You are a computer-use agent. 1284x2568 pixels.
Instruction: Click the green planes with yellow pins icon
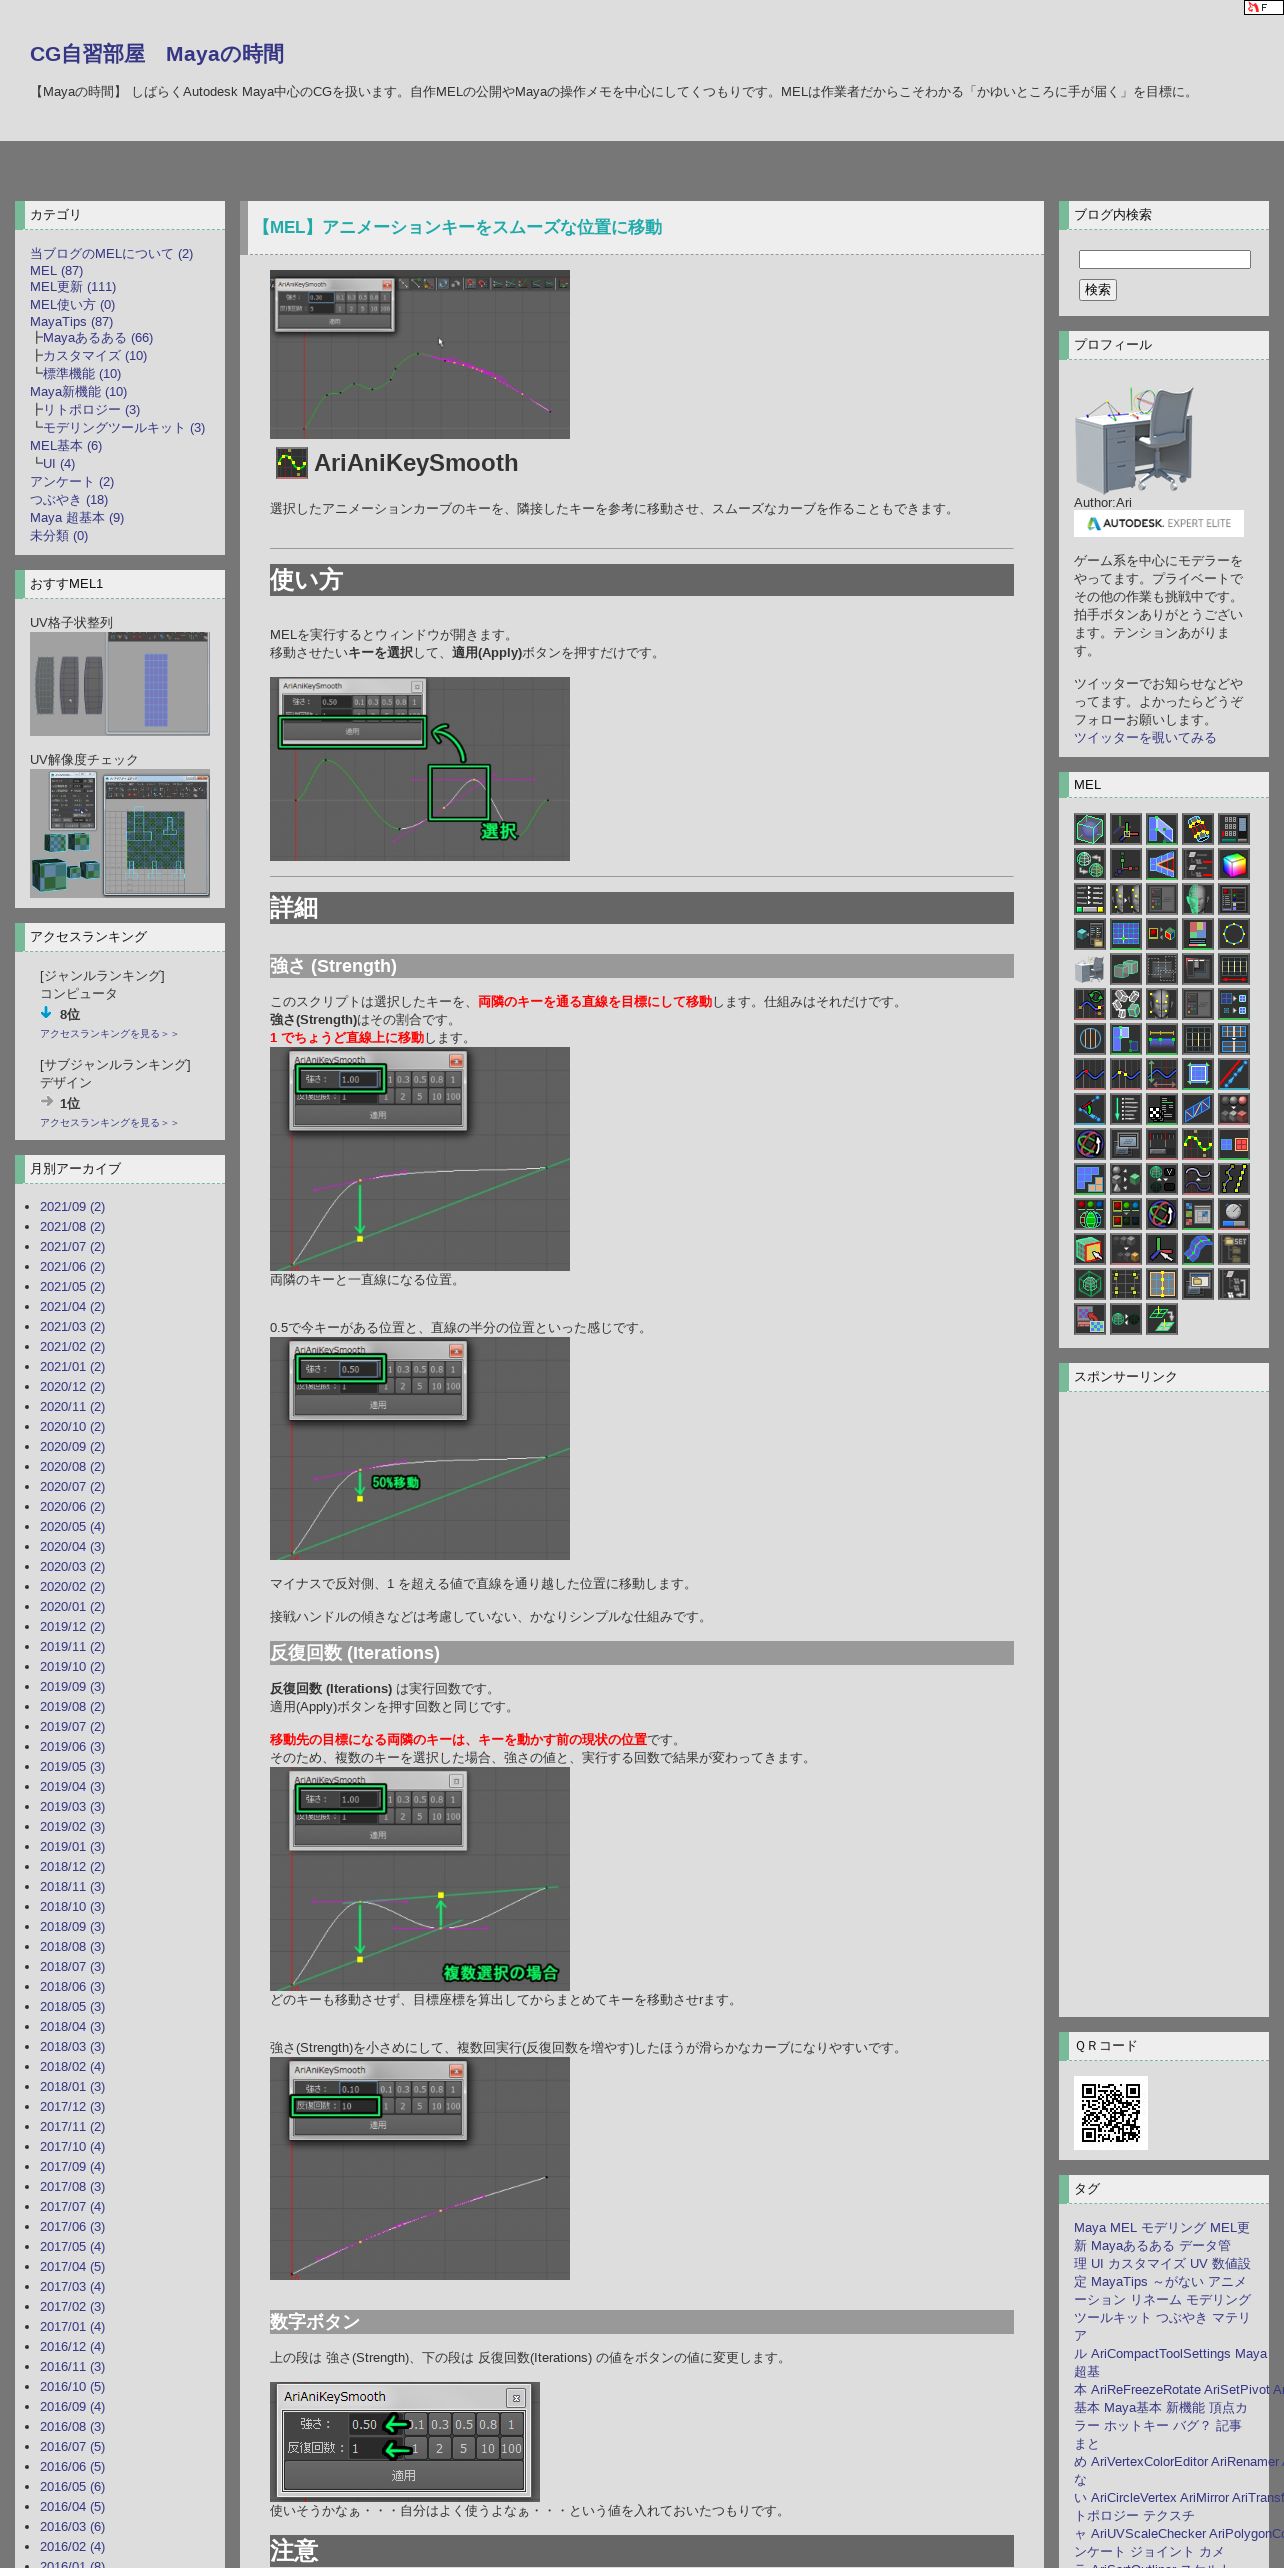(x=1162, y=1319)
